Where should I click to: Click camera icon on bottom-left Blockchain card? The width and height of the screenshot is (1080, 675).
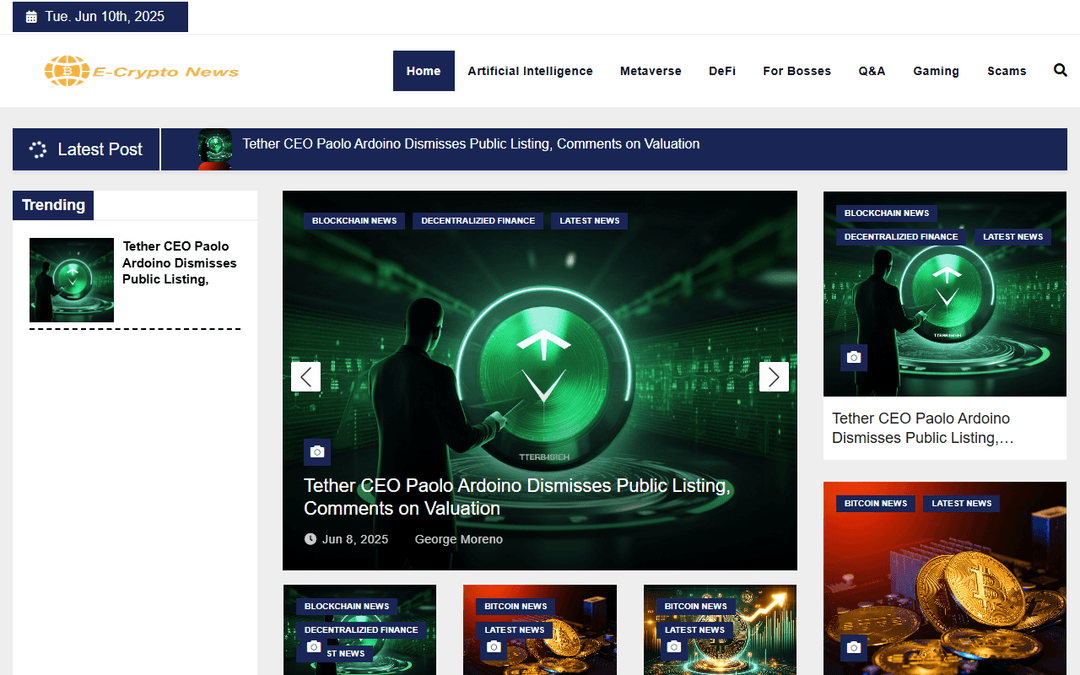[x=313, y=647]
